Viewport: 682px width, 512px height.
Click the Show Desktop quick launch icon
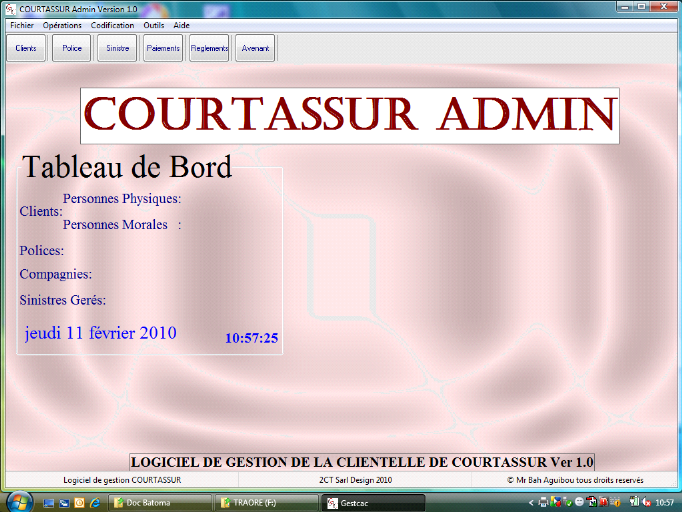click(x=48, y=503)
